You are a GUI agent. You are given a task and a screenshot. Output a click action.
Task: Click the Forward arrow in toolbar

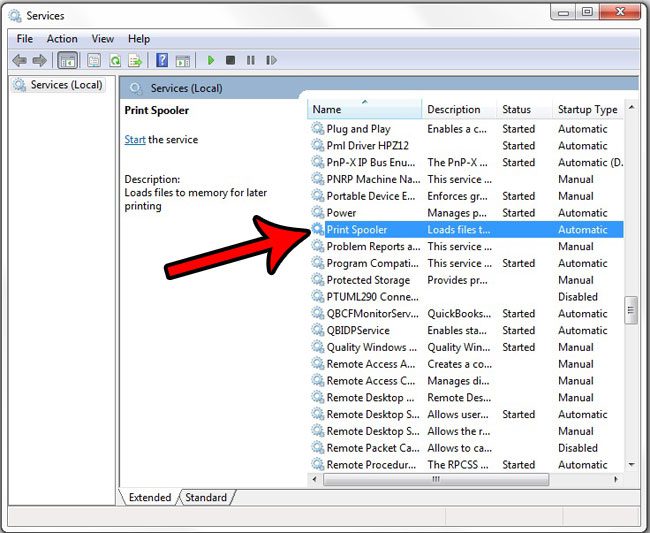39,60
